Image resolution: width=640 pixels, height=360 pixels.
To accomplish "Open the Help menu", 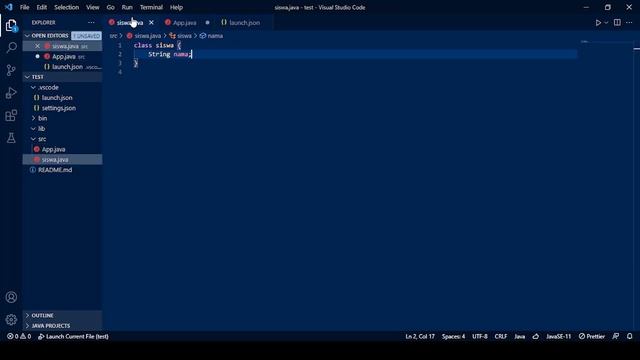I will tap(176, 7).
